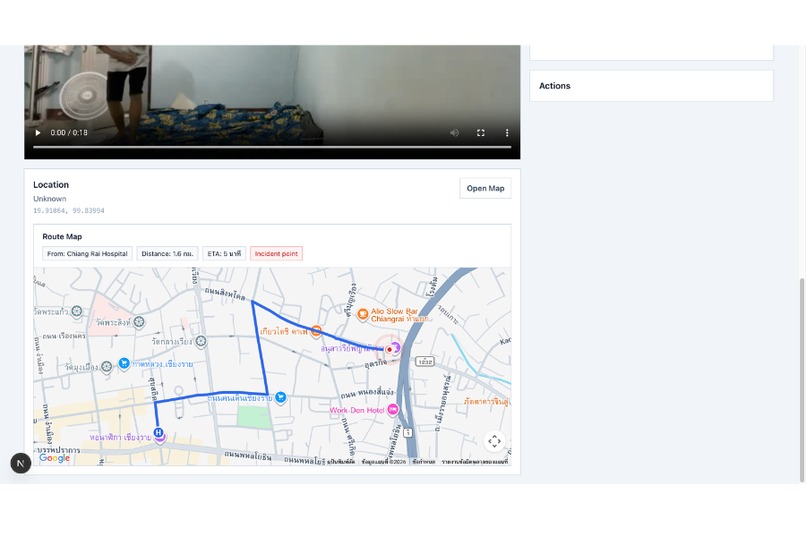Image resolution: width=806 pixels, height=537 pixels.
Task: Open the video's three-dot options menu
Action: pos(507,133)
